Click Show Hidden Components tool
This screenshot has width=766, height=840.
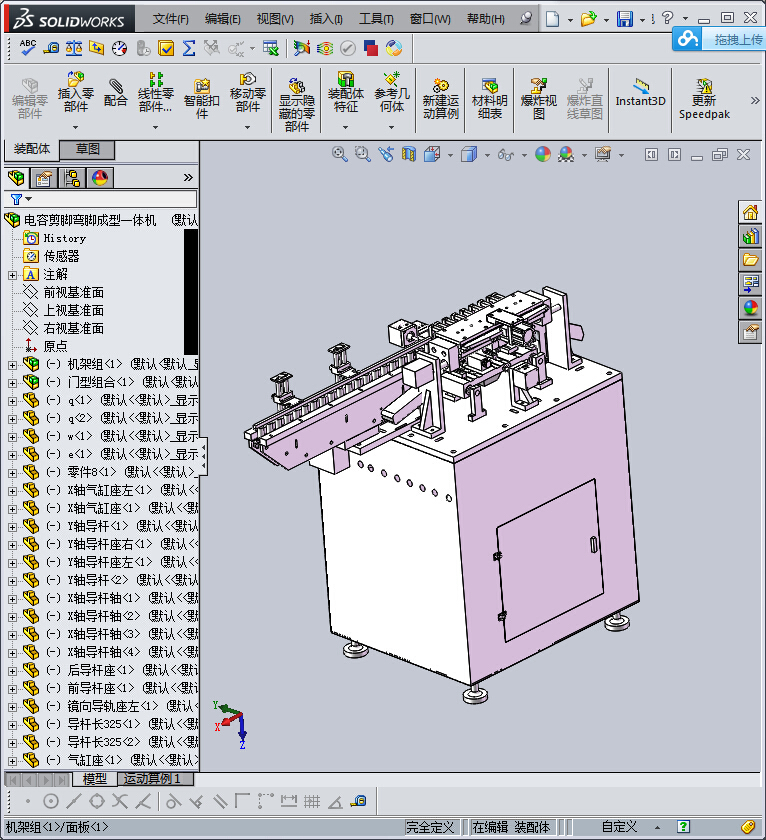click(297, 105)
